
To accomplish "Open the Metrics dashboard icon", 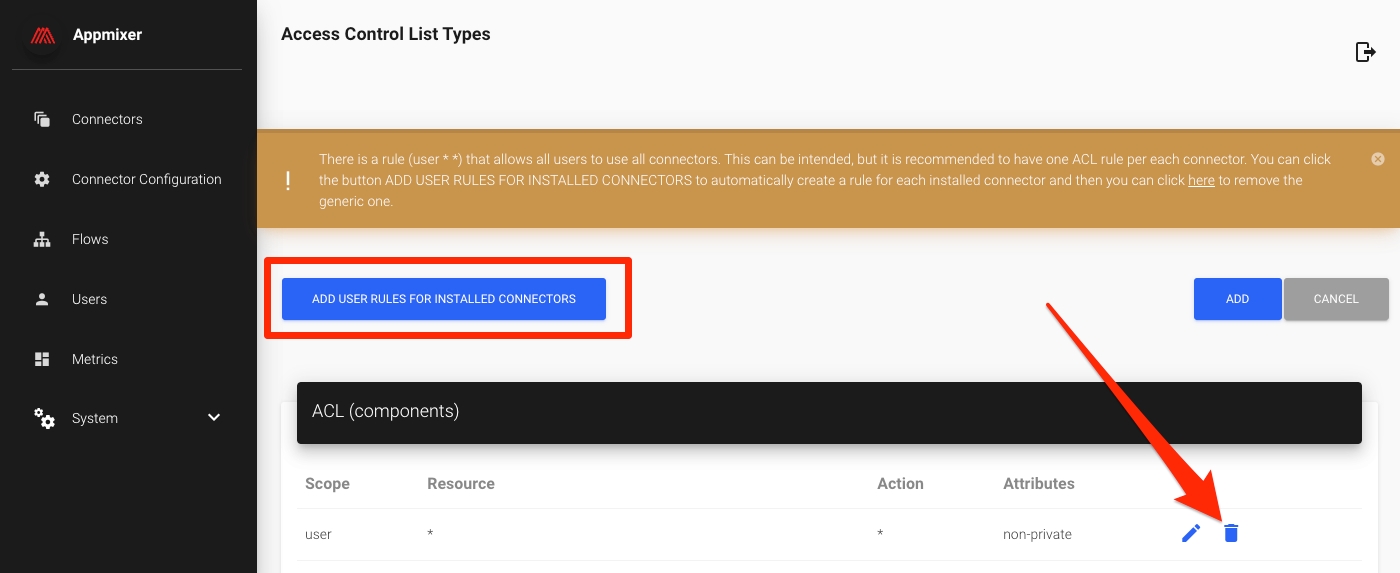I will pos(42,359).
